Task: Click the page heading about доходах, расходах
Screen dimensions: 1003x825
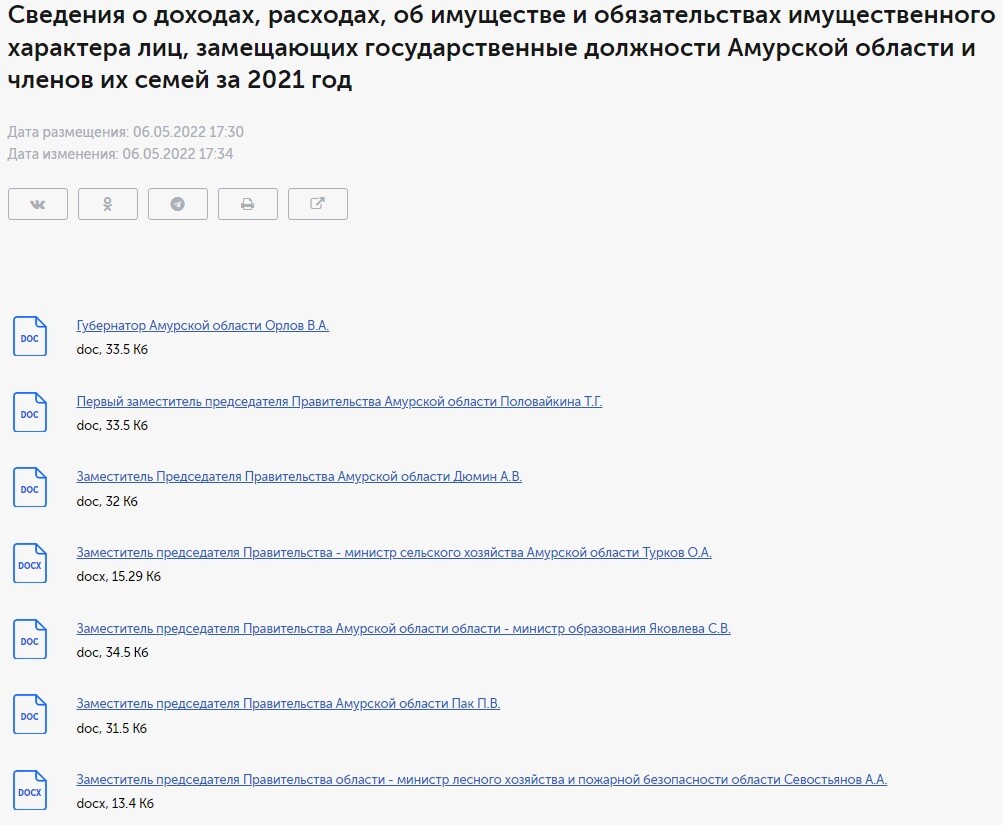Action: click(501, 48)
